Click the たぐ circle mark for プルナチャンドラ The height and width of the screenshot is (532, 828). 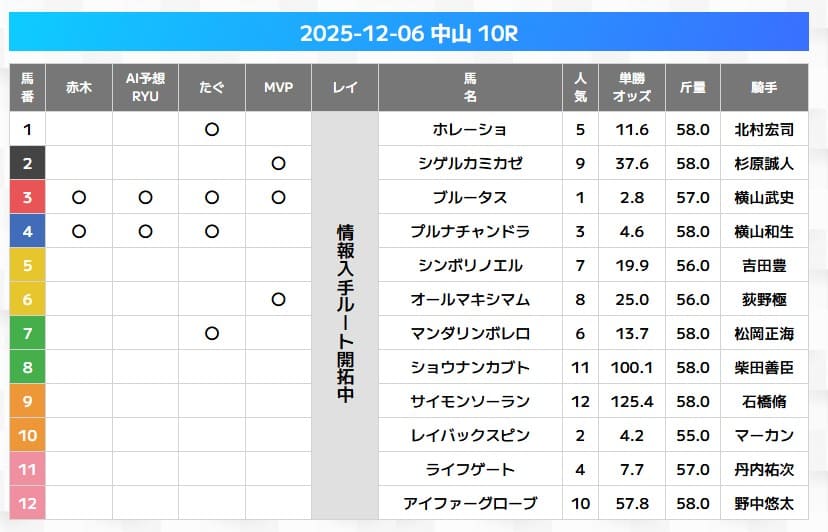(212, 231)
